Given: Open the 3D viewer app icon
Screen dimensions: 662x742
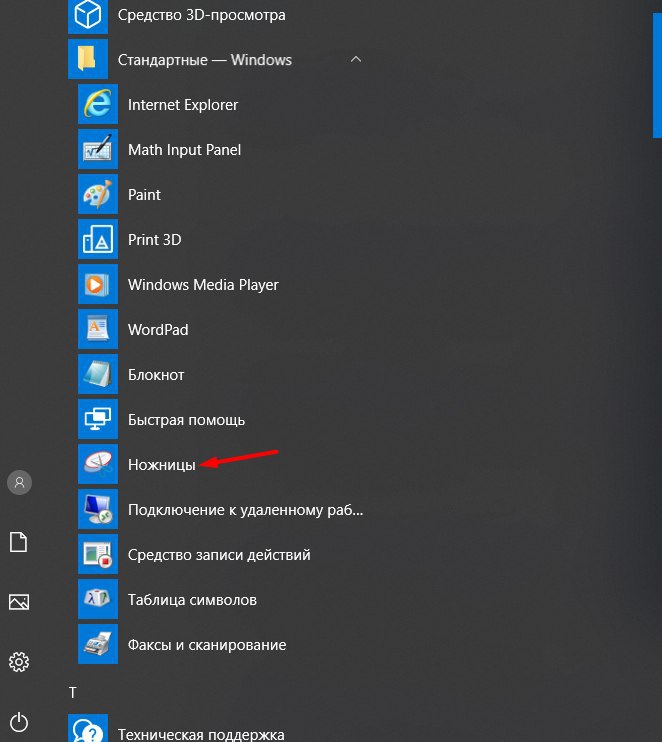Looking at the screenshot, I should click(88, 15).
